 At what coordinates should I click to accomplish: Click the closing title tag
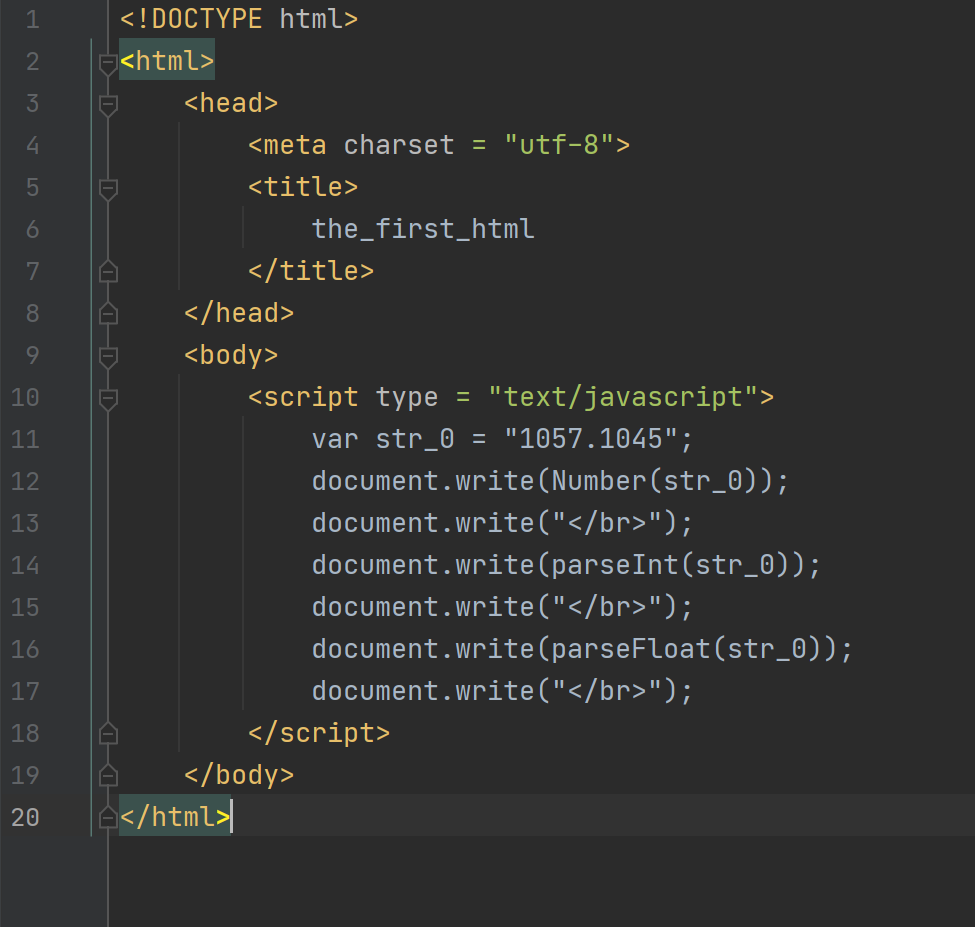[x=311, y=271]
